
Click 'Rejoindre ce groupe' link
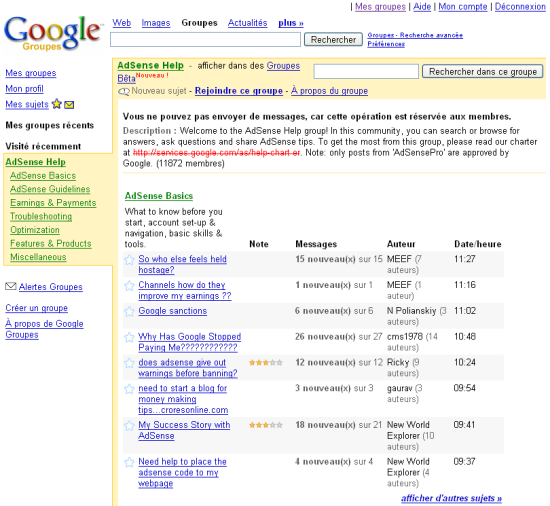coord(239,91)
